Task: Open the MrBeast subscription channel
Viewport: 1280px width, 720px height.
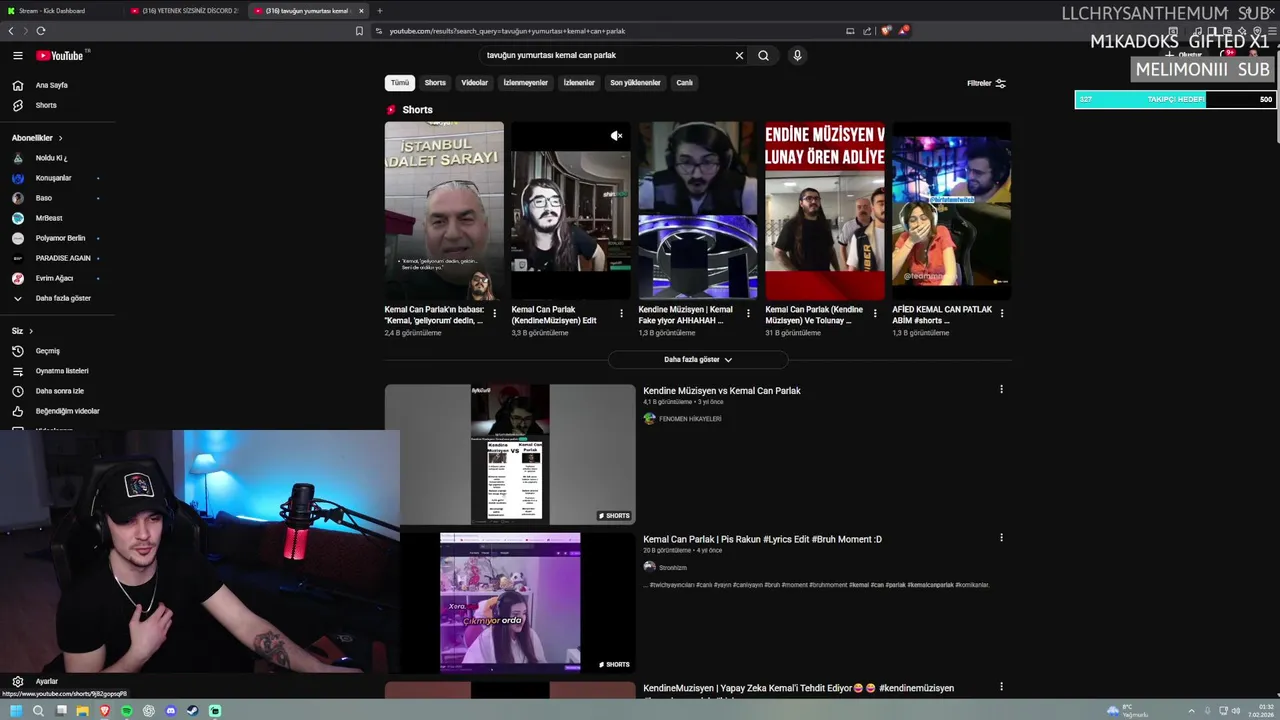Action: [x=58, y=218]
